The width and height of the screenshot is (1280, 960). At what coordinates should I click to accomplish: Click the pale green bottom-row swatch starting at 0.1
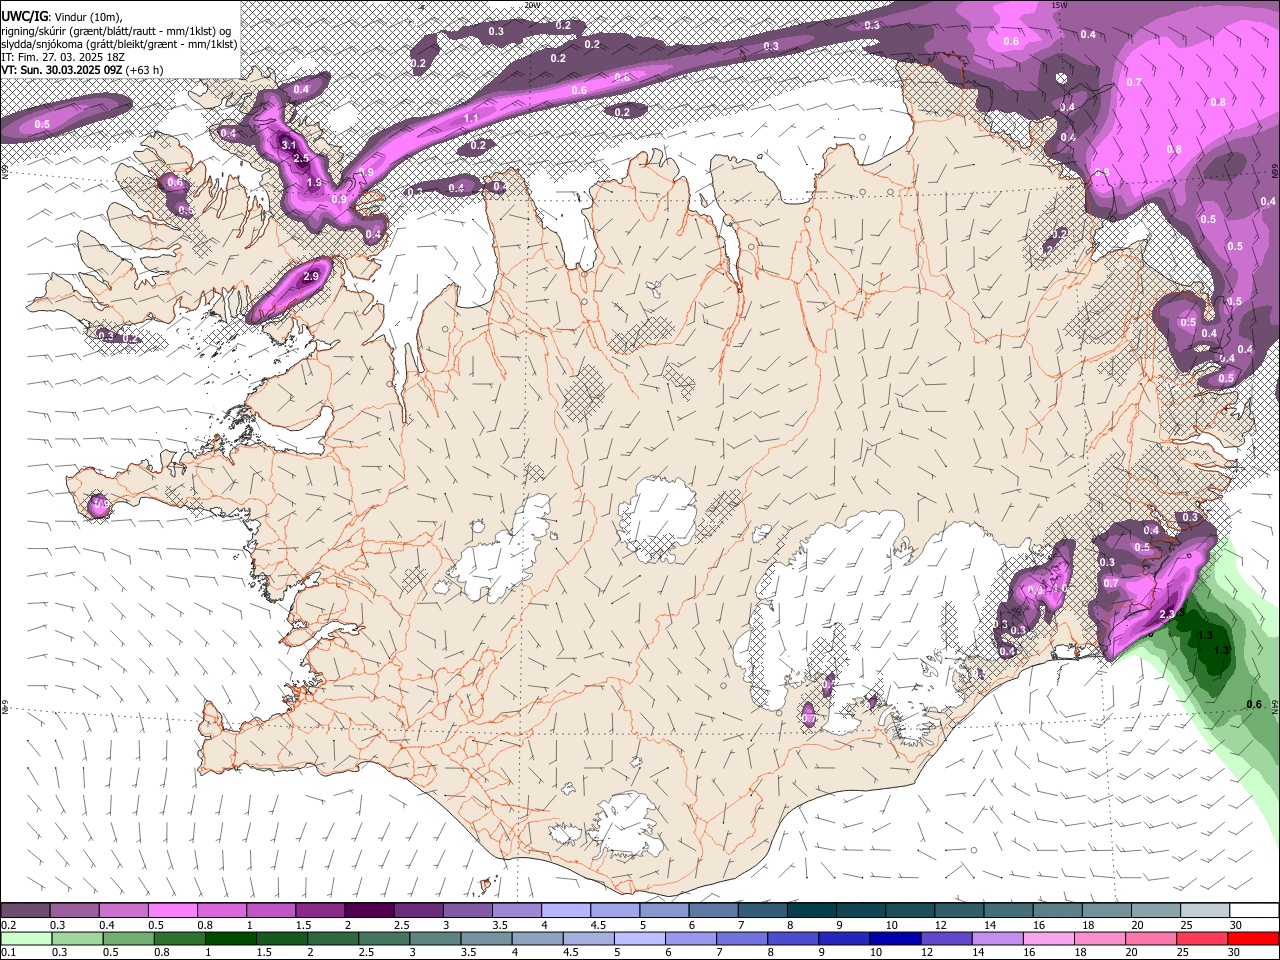point(26,938)
